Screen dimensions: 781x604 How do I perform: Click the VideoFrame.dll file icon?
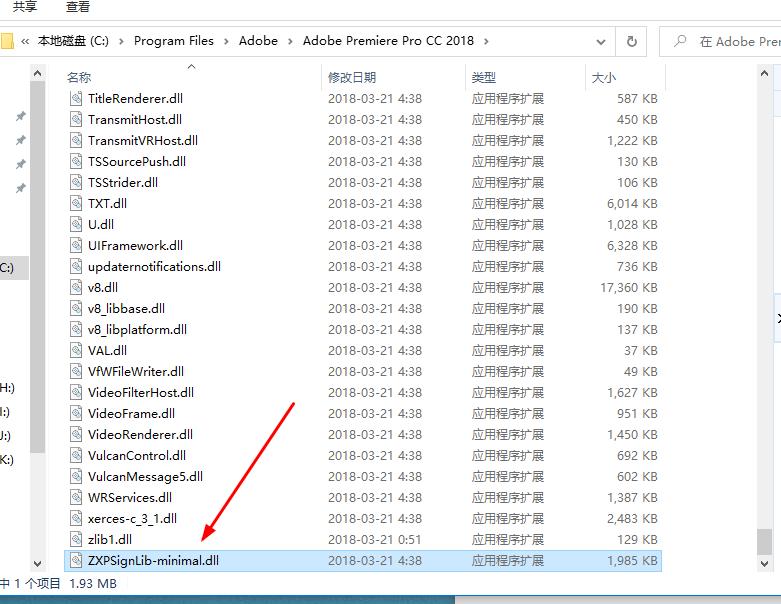[x=76, y=413]
